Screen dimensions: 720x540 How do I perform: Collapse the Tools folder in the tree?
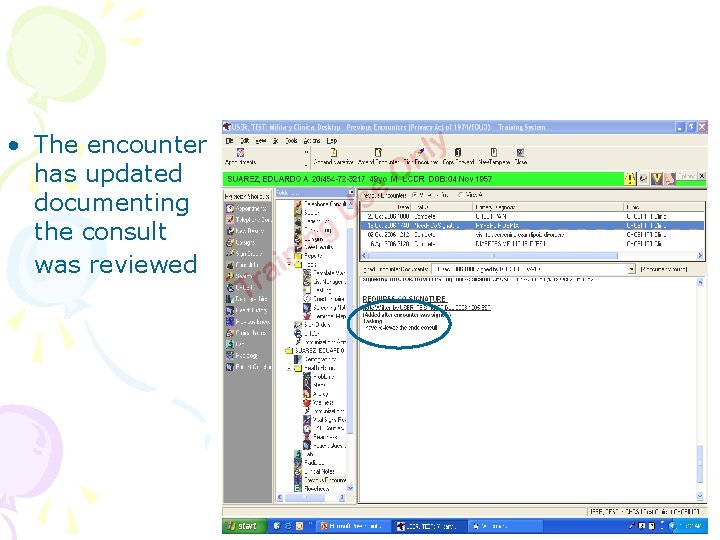coord(289,264)
